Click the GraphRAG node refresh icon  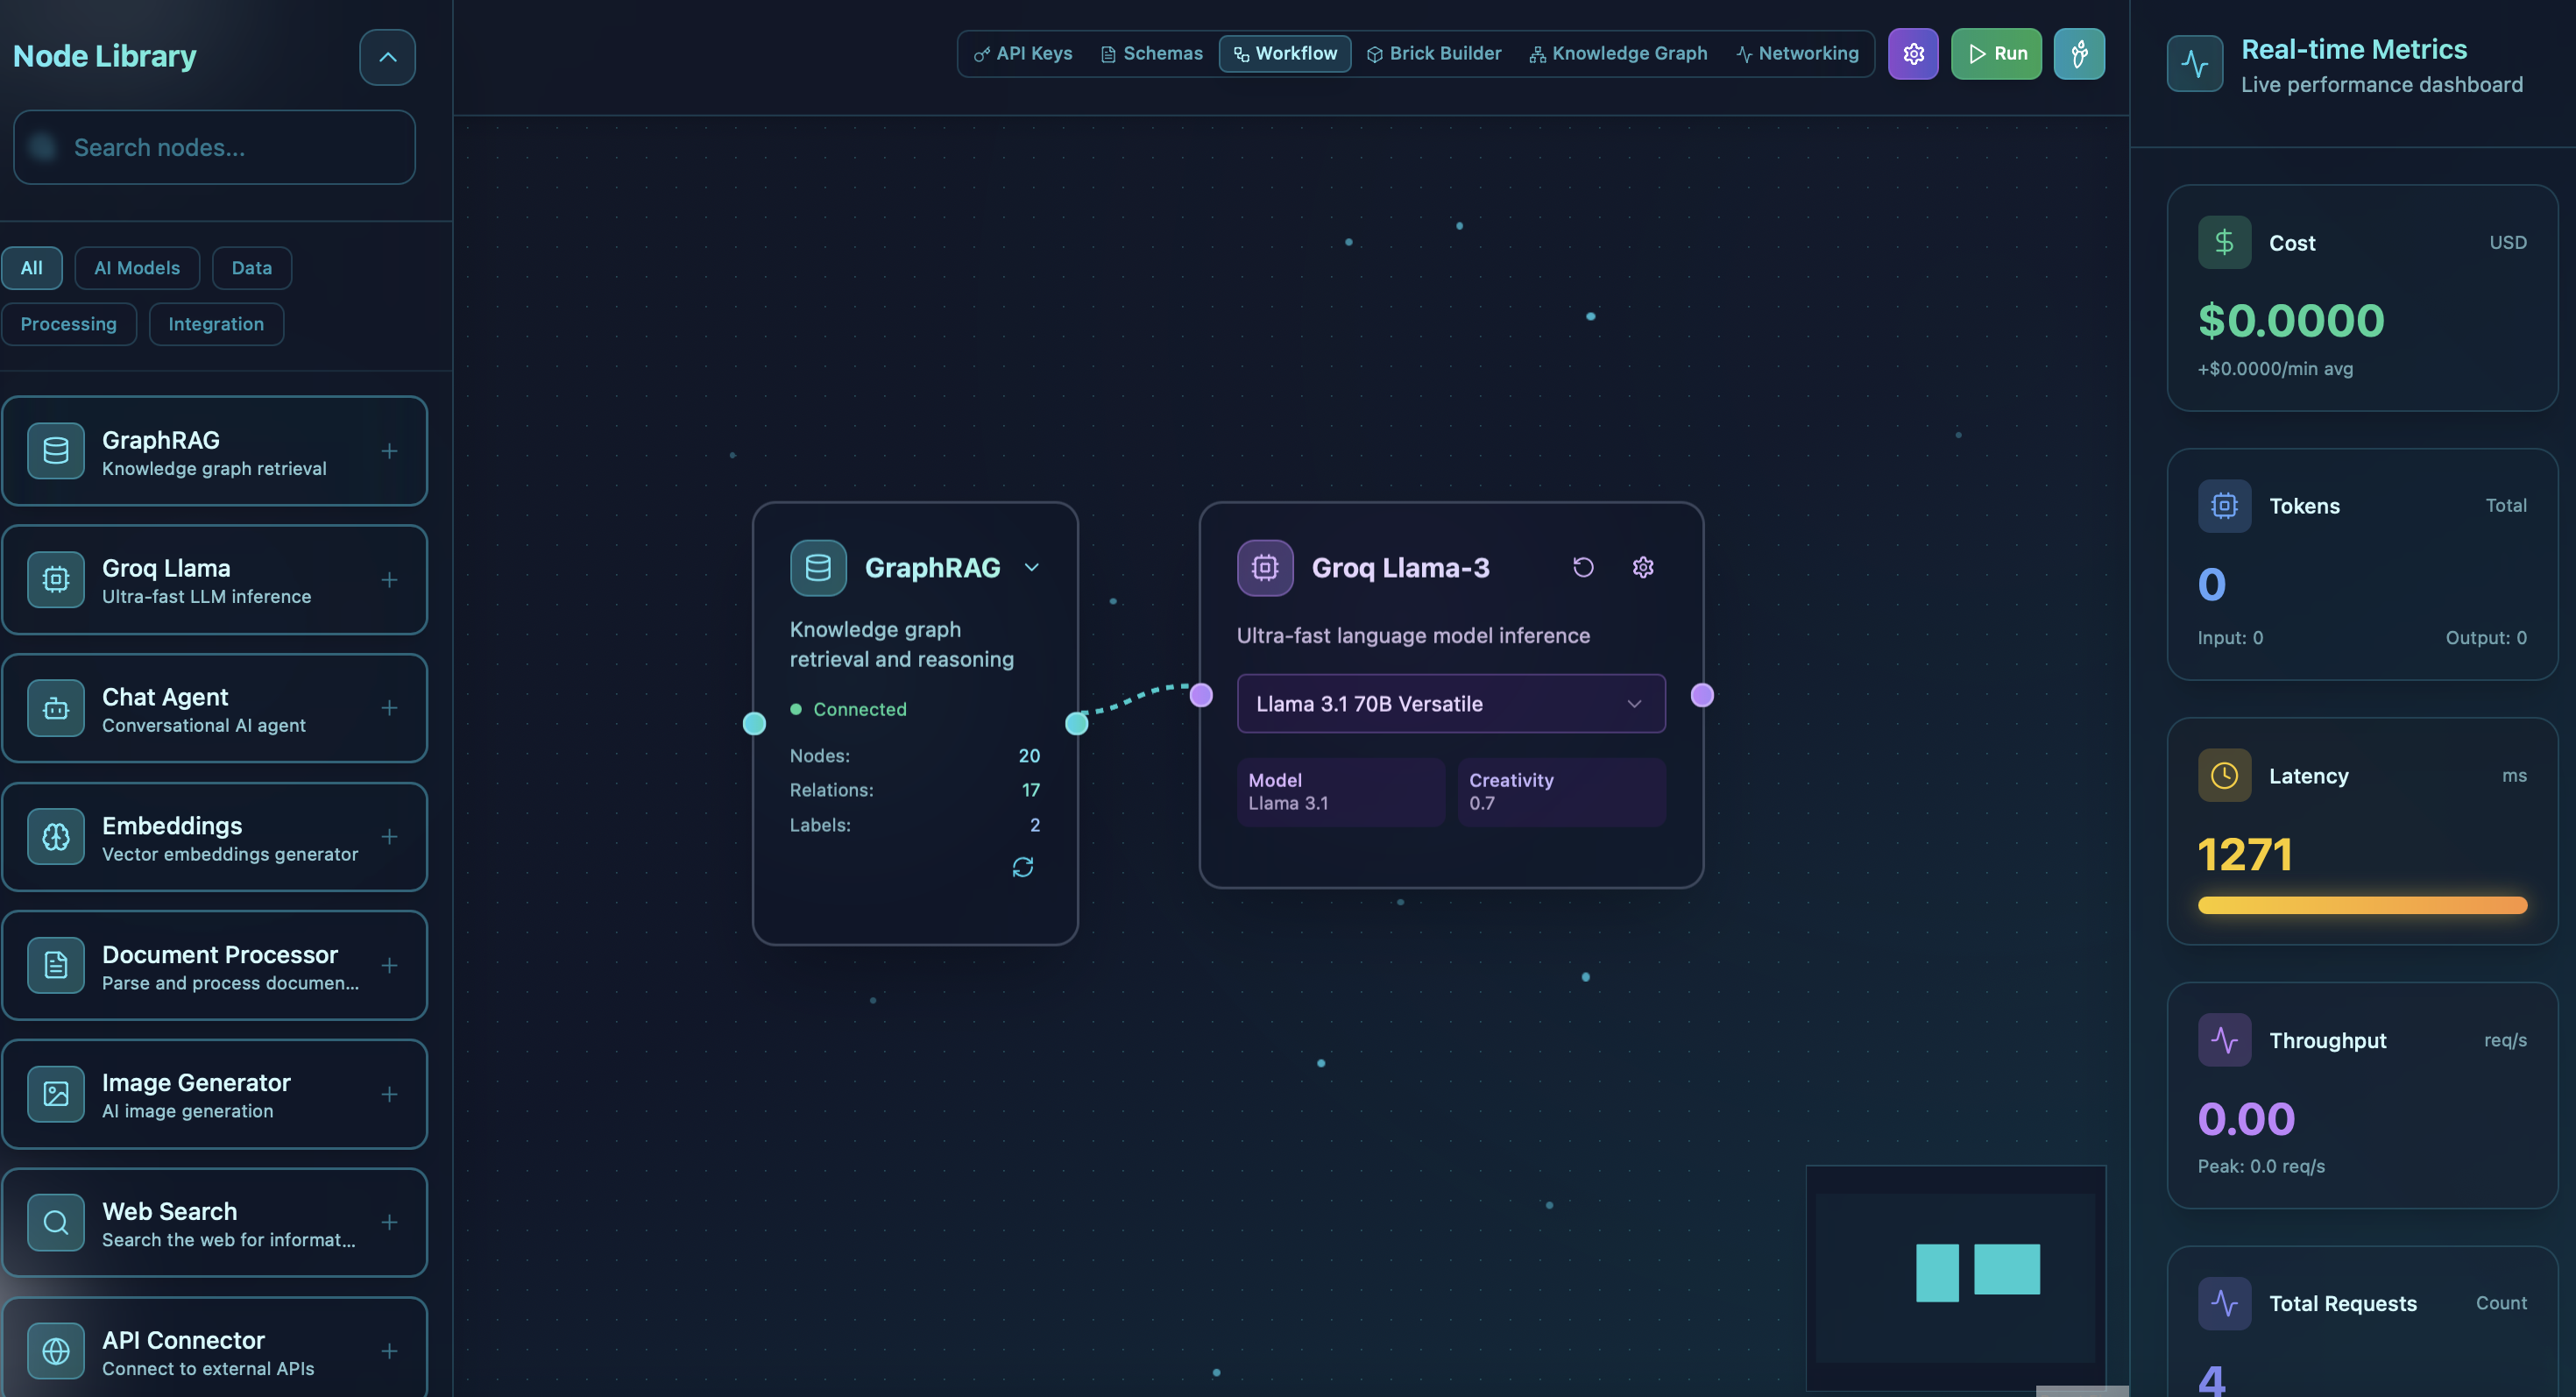(x=1022, y=866)
